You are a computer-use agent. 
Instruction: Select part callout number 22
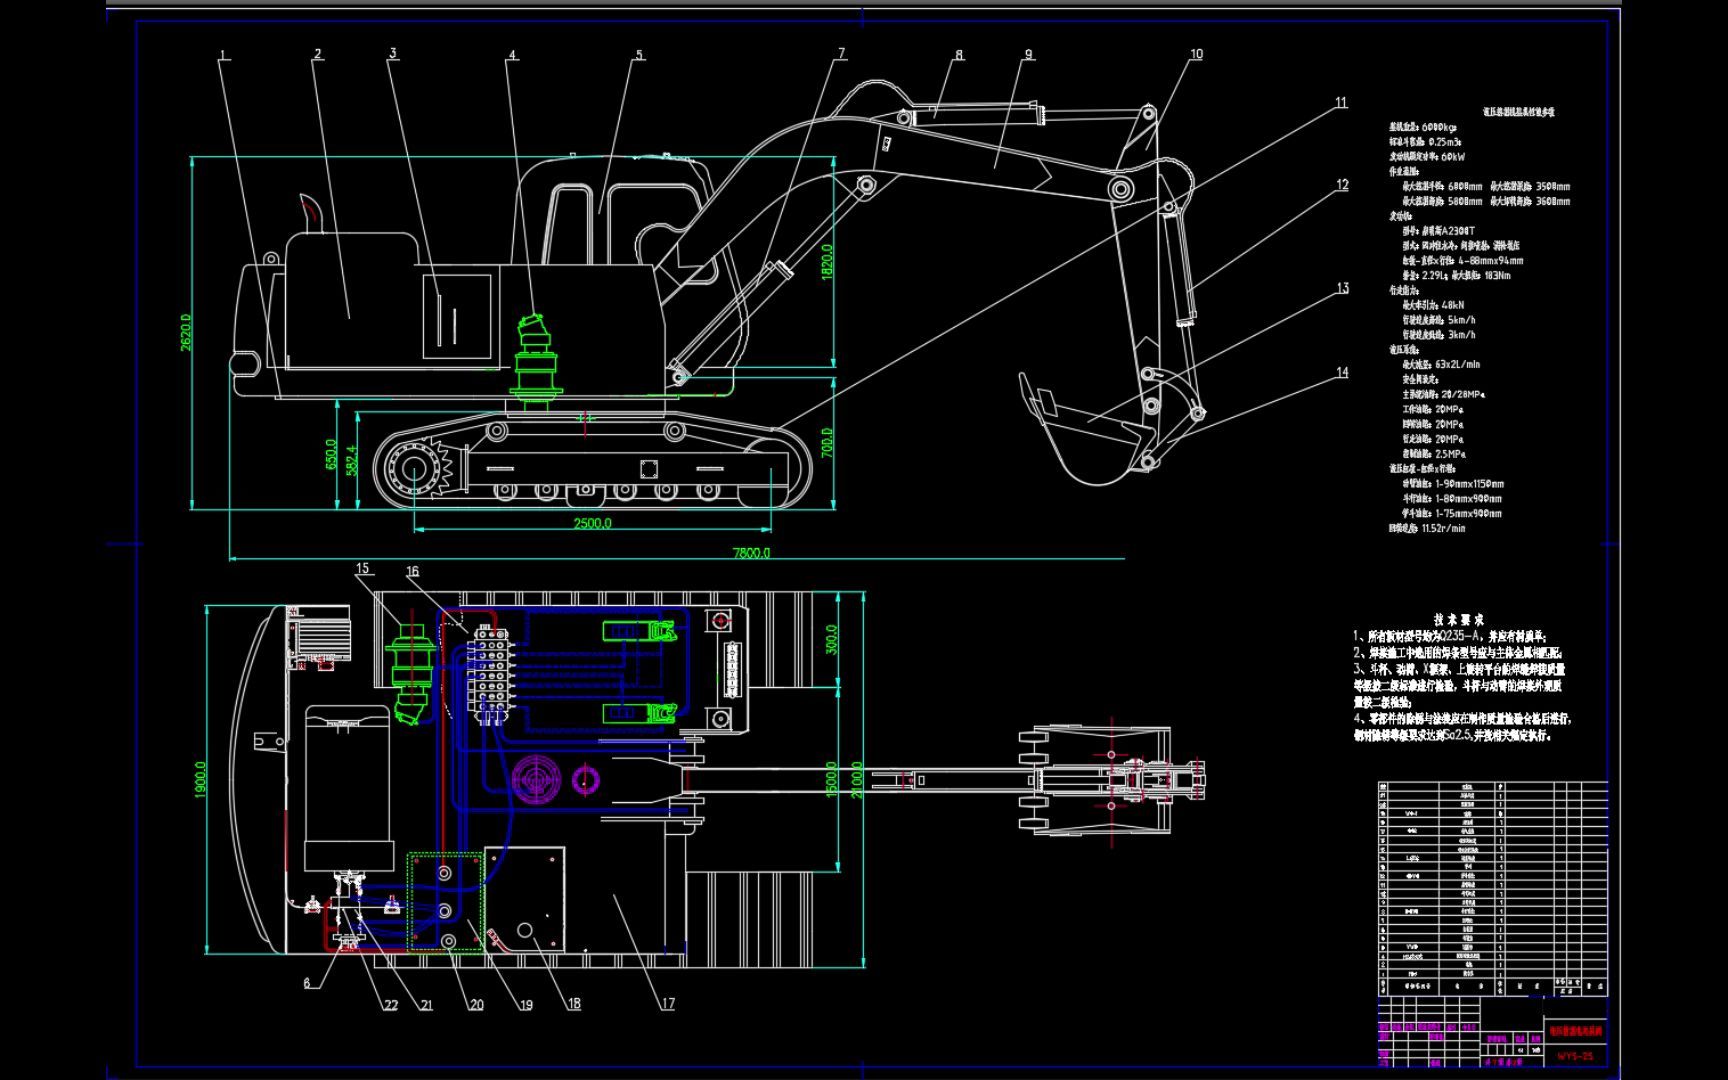[391, 1005]
